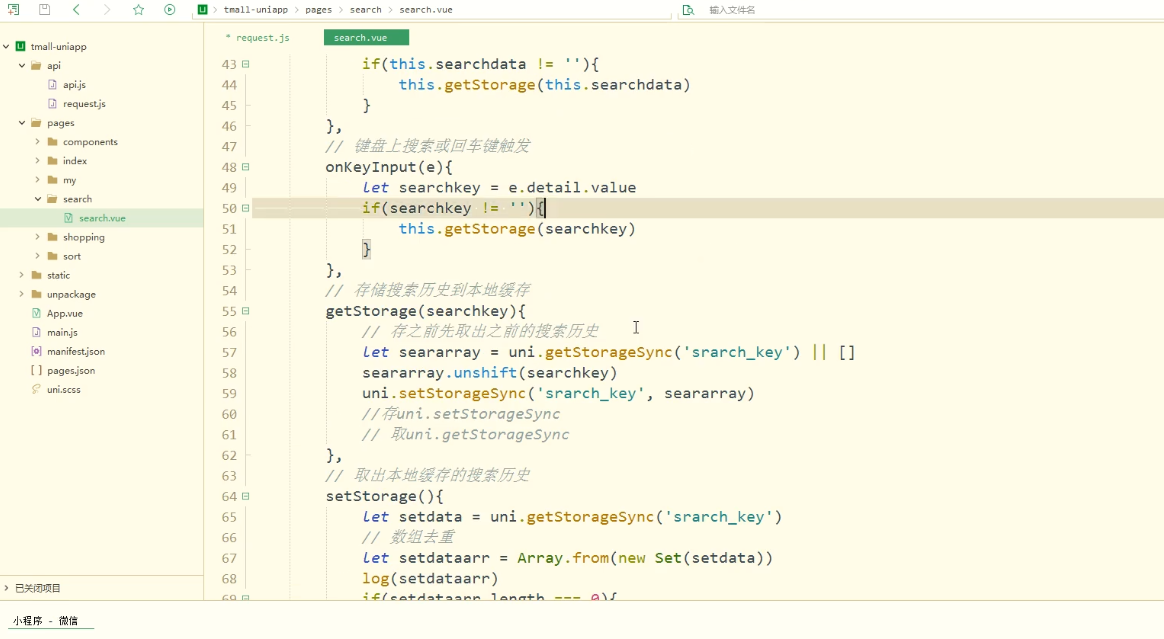Click search.vue in the breadcrumb
Image resolution: width=1164 pixels, height=639 pixels.
click(x=425, y=10)
